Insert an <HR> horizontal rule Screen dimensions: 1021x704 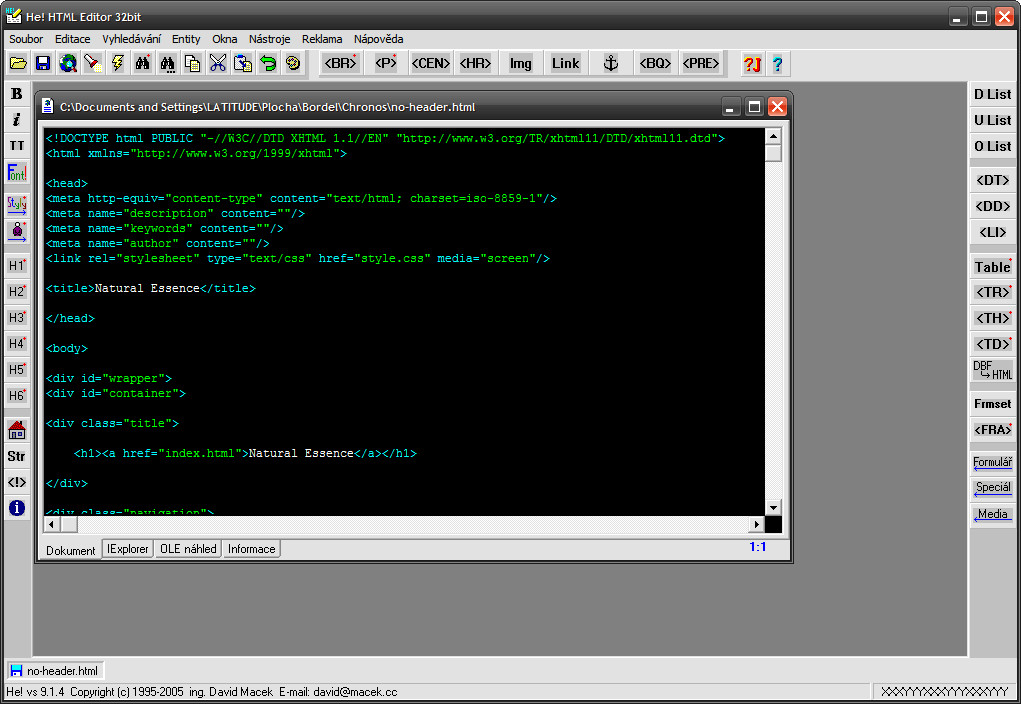click(475, 63)
